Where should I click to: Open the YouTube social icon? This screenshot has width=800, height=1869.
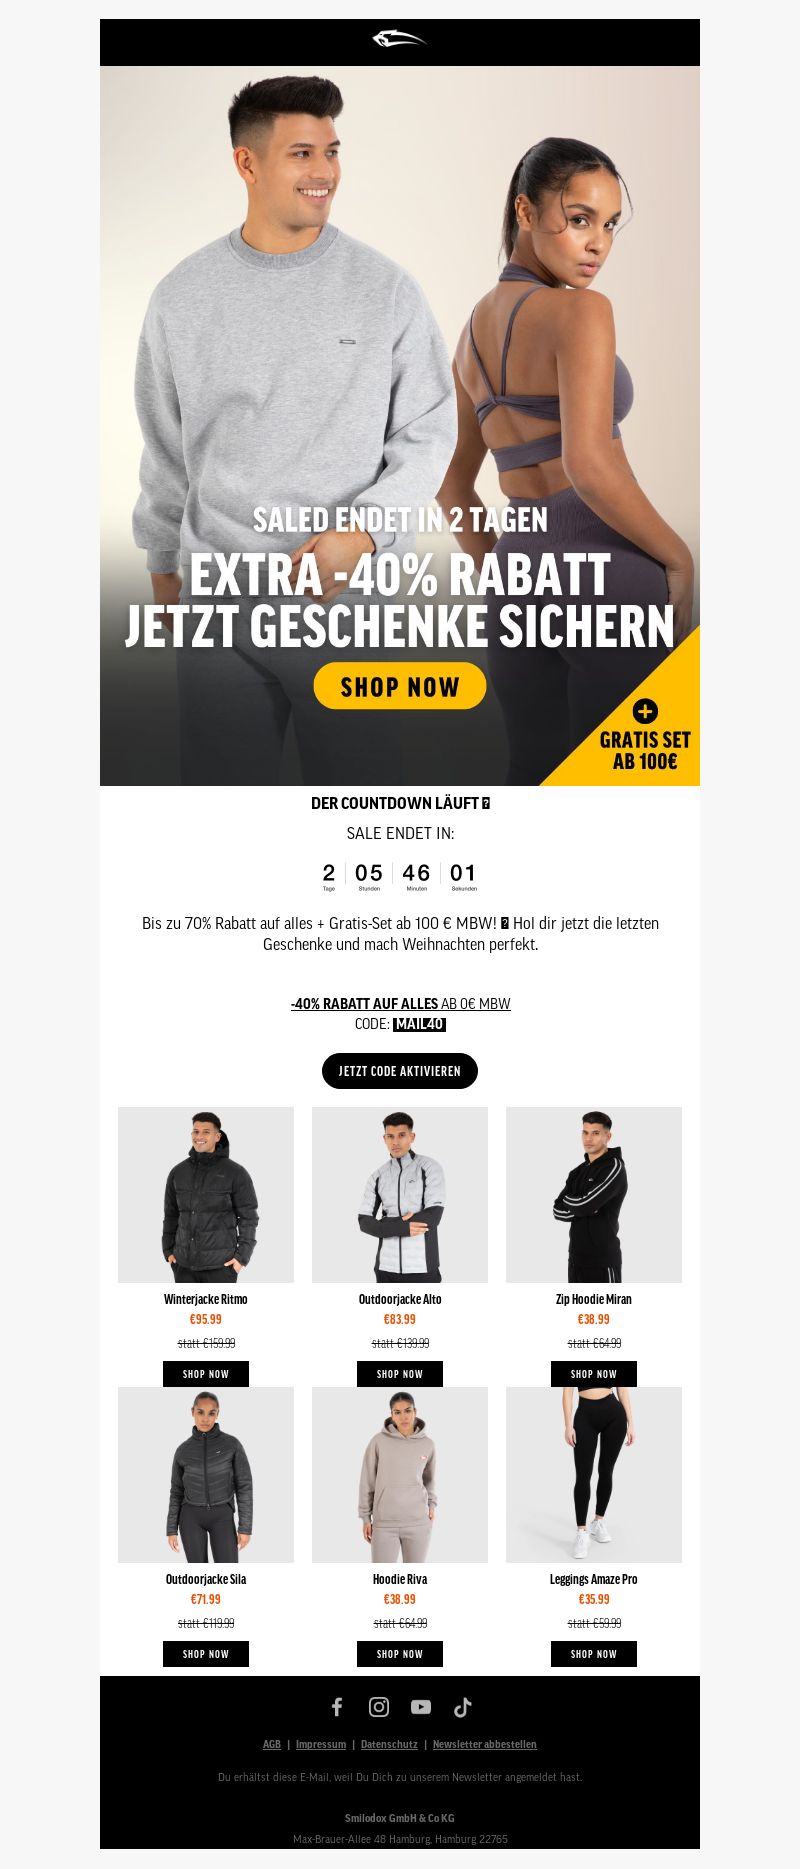point(421,1707)
